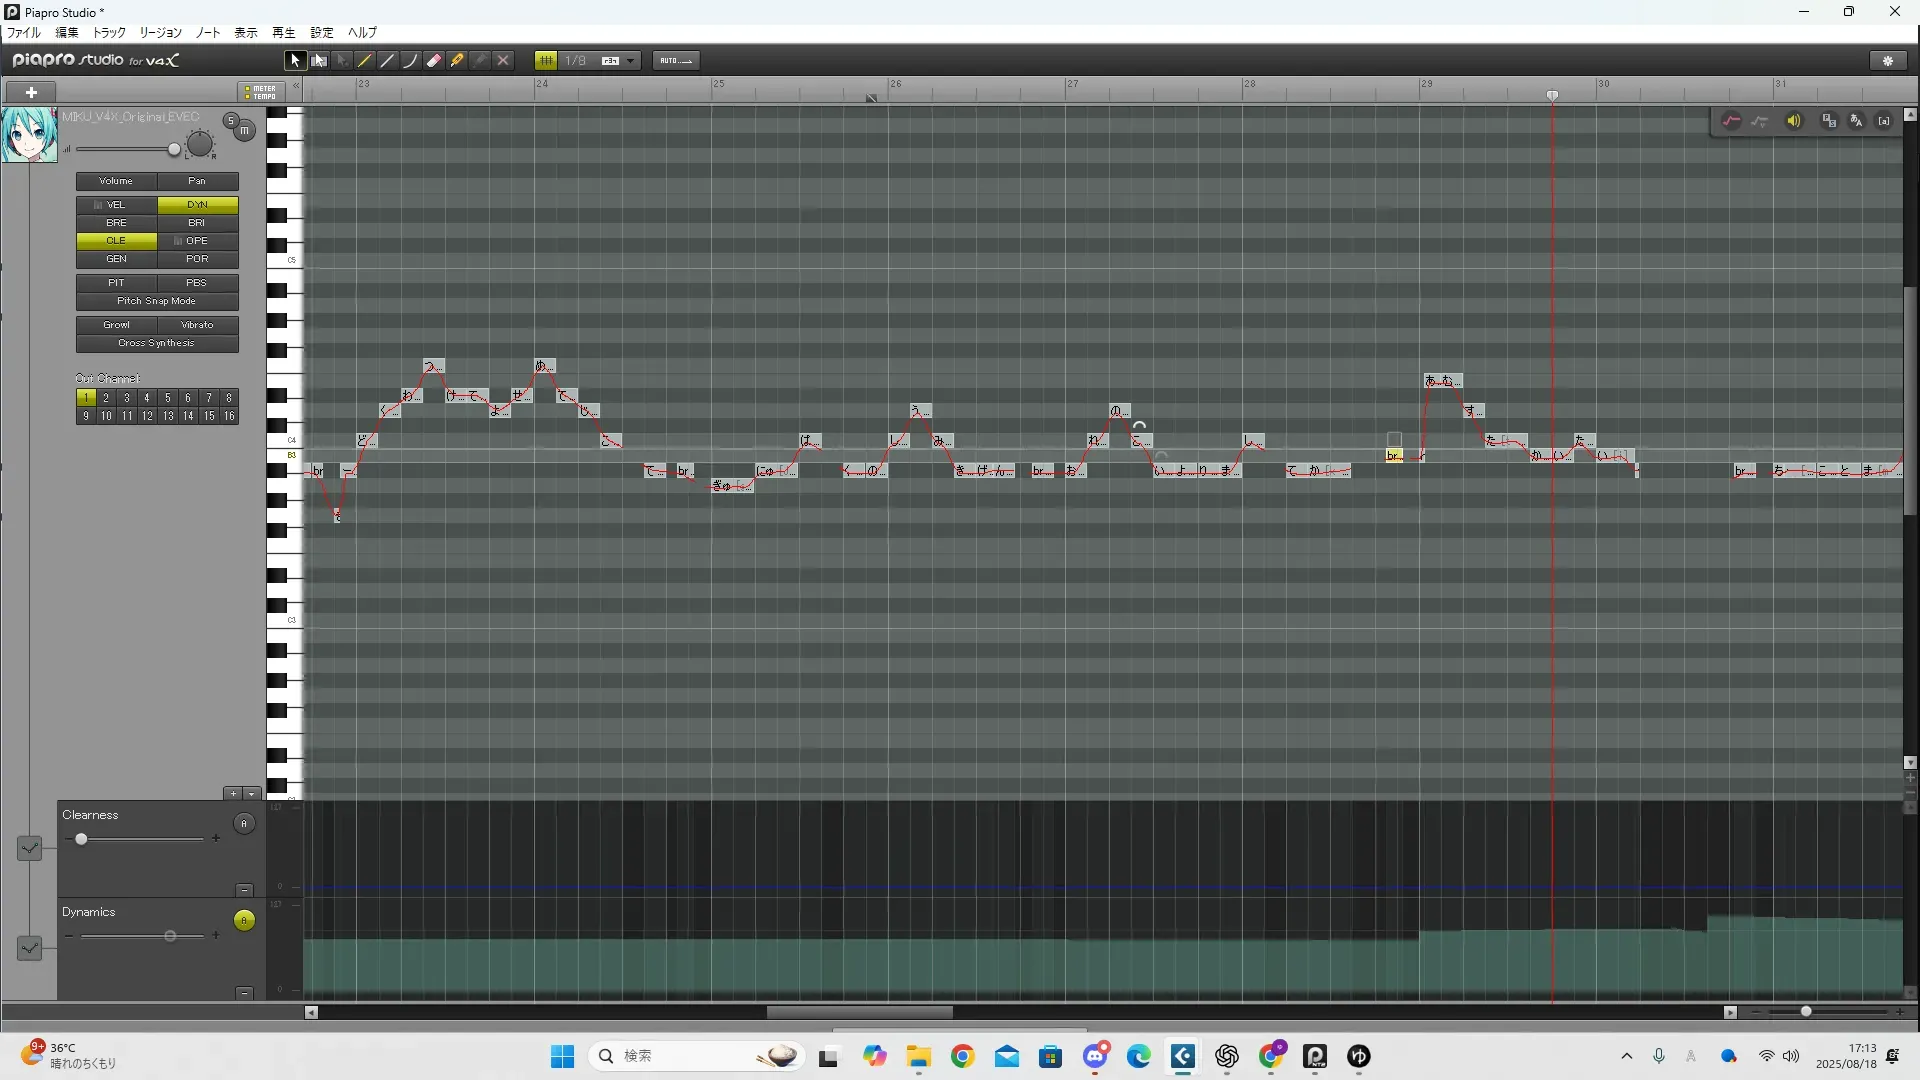Open the トラック menu
The image size is (1920, 1080).
tap(109, 33)
